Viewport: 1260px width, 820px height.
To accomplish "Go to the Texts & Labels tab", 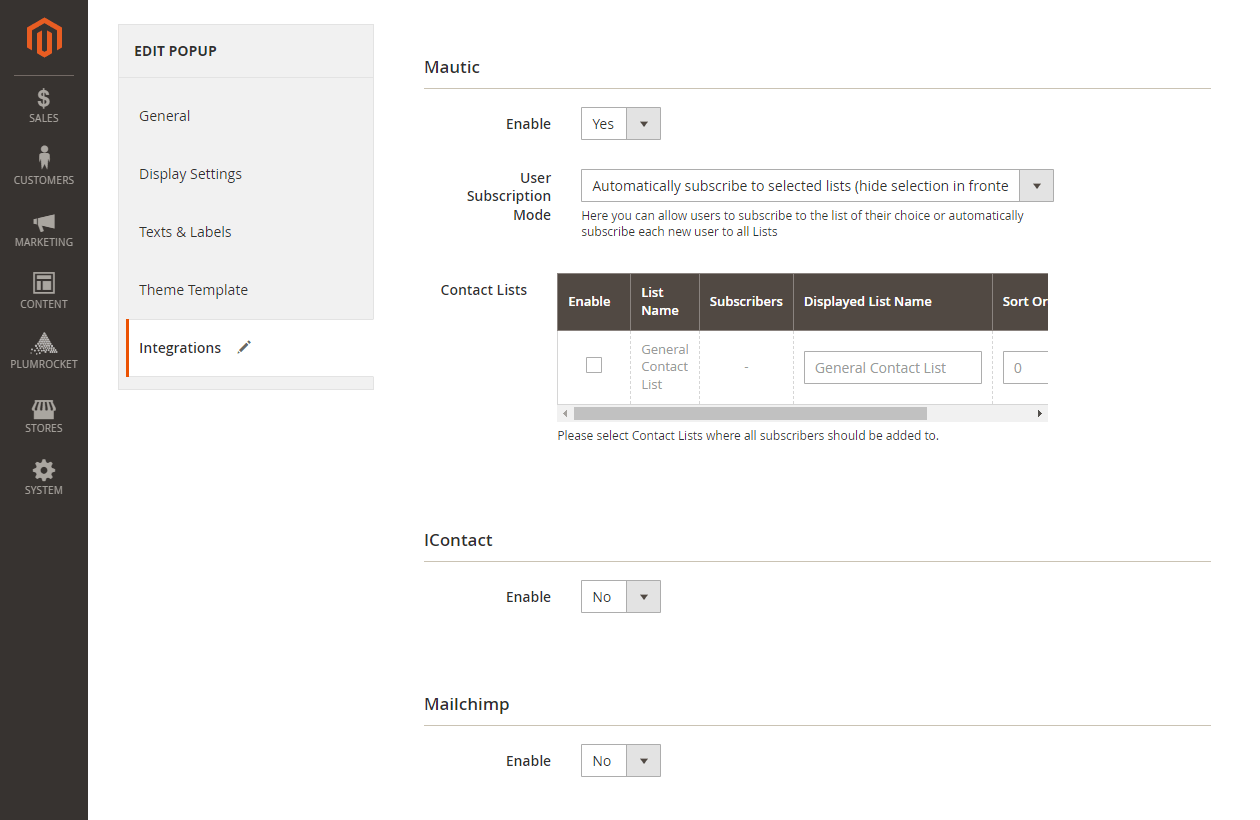I will 185,232.
